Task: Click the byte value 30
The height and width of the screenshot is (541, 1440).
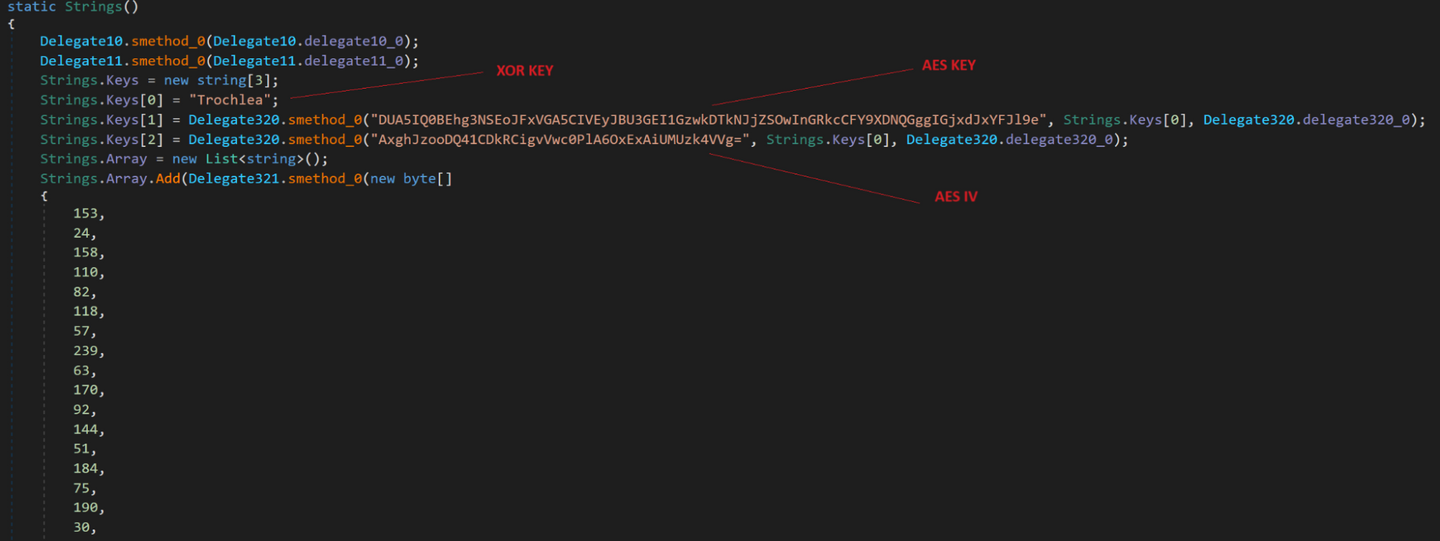Action: 84,527
